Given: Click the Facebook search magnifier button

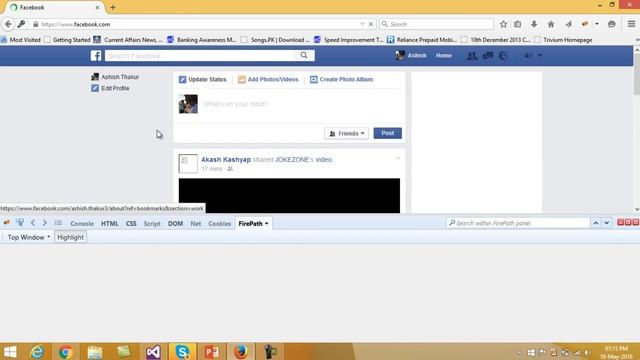Looking at the screenshot, I should [304, 55].
